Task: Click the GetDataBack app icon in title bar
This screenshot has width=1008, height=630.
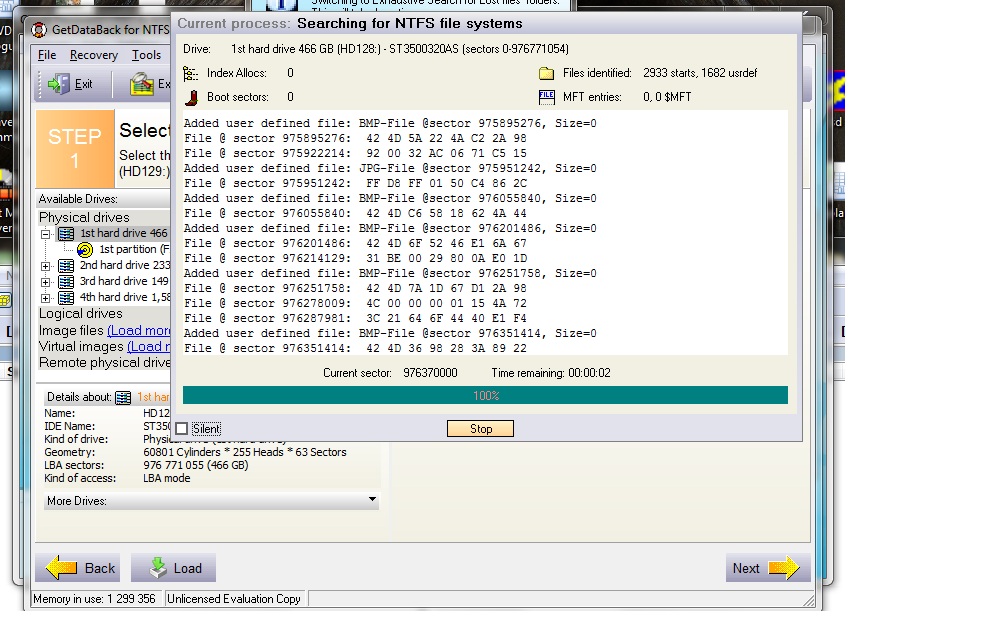Action: [x=39, y=30]
